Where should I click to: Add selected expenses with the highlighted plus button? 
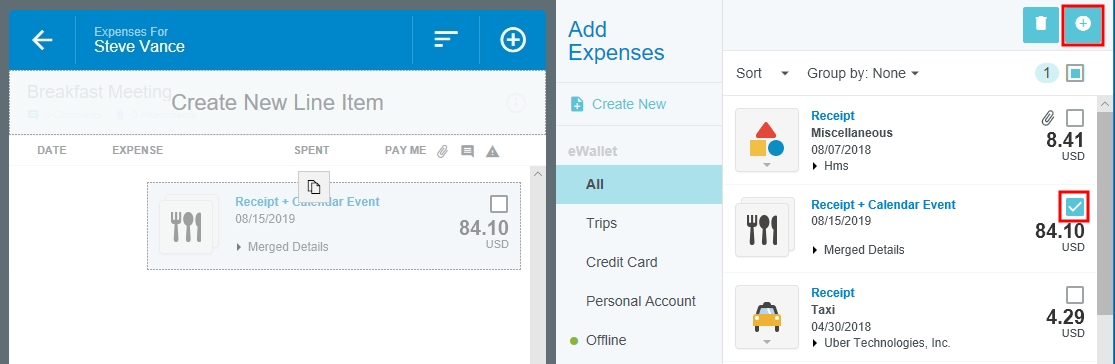coord(1082,25)
